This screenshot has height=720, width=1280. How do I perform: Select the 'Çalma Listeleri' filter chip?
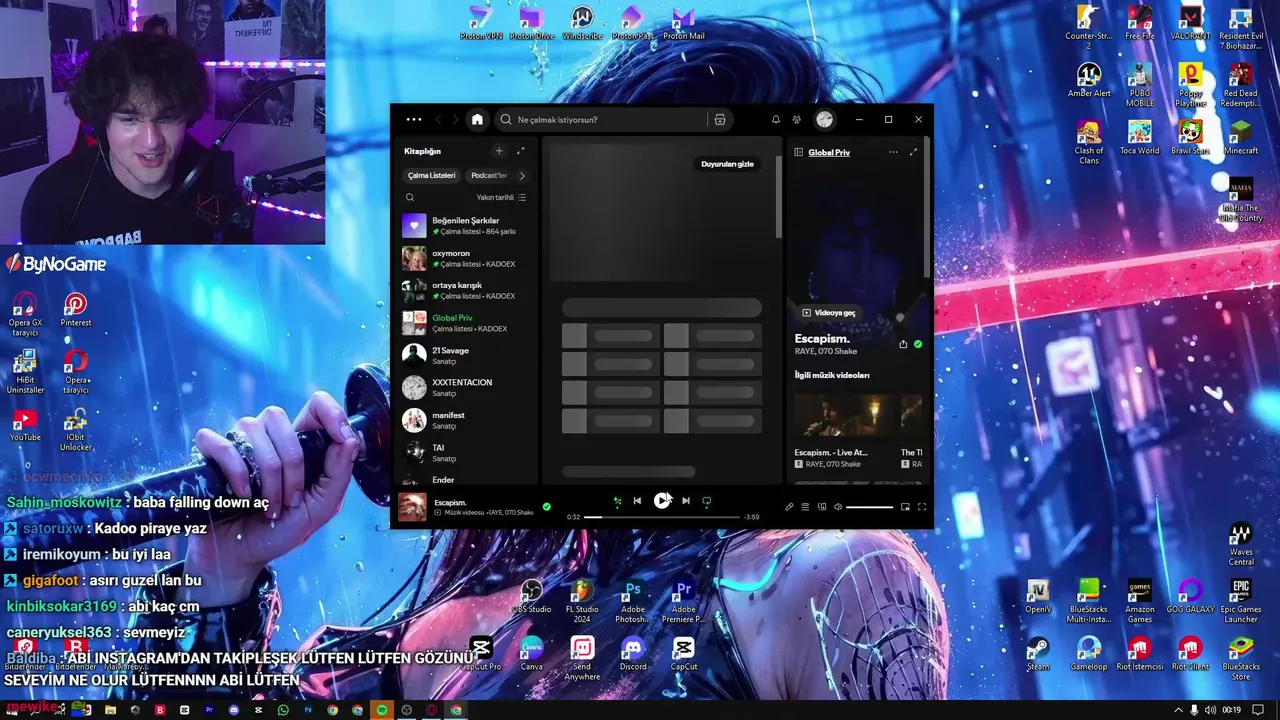(x=432, y=175)
